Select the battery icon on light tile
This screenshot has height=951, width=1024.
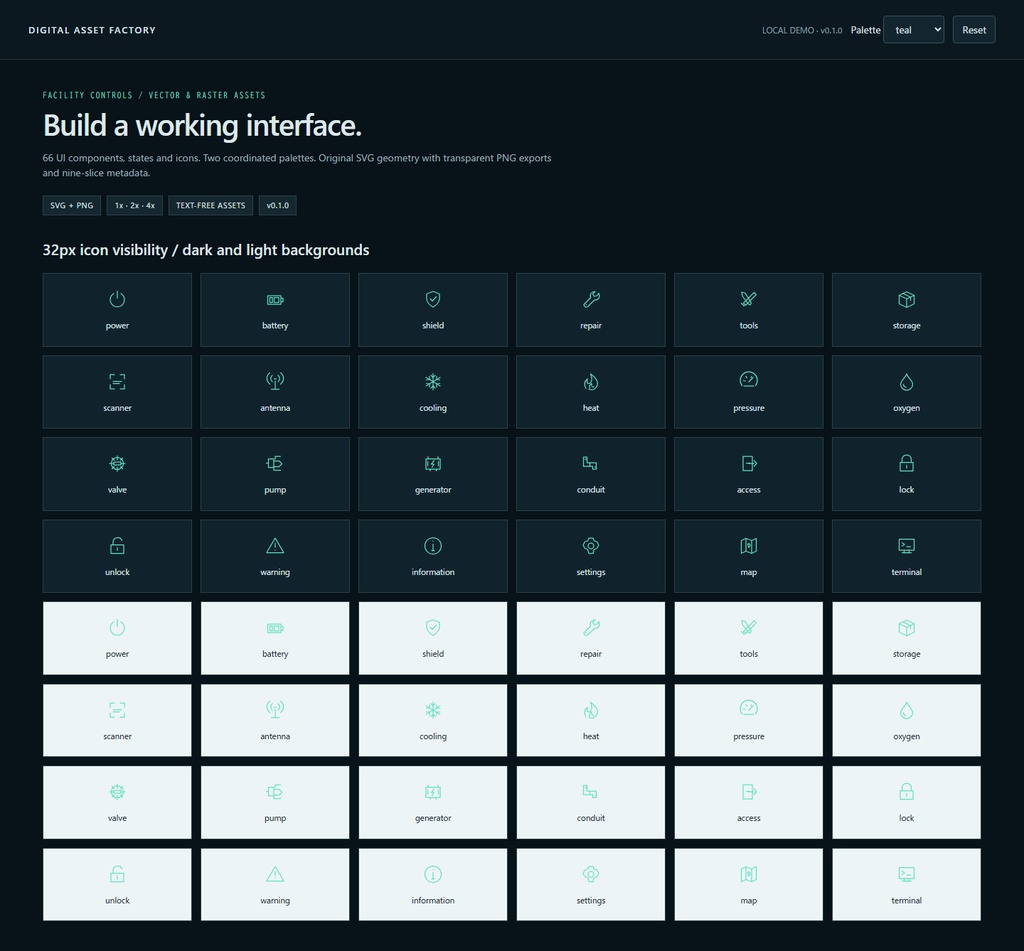pyautogui.click(x=275, y=628)
